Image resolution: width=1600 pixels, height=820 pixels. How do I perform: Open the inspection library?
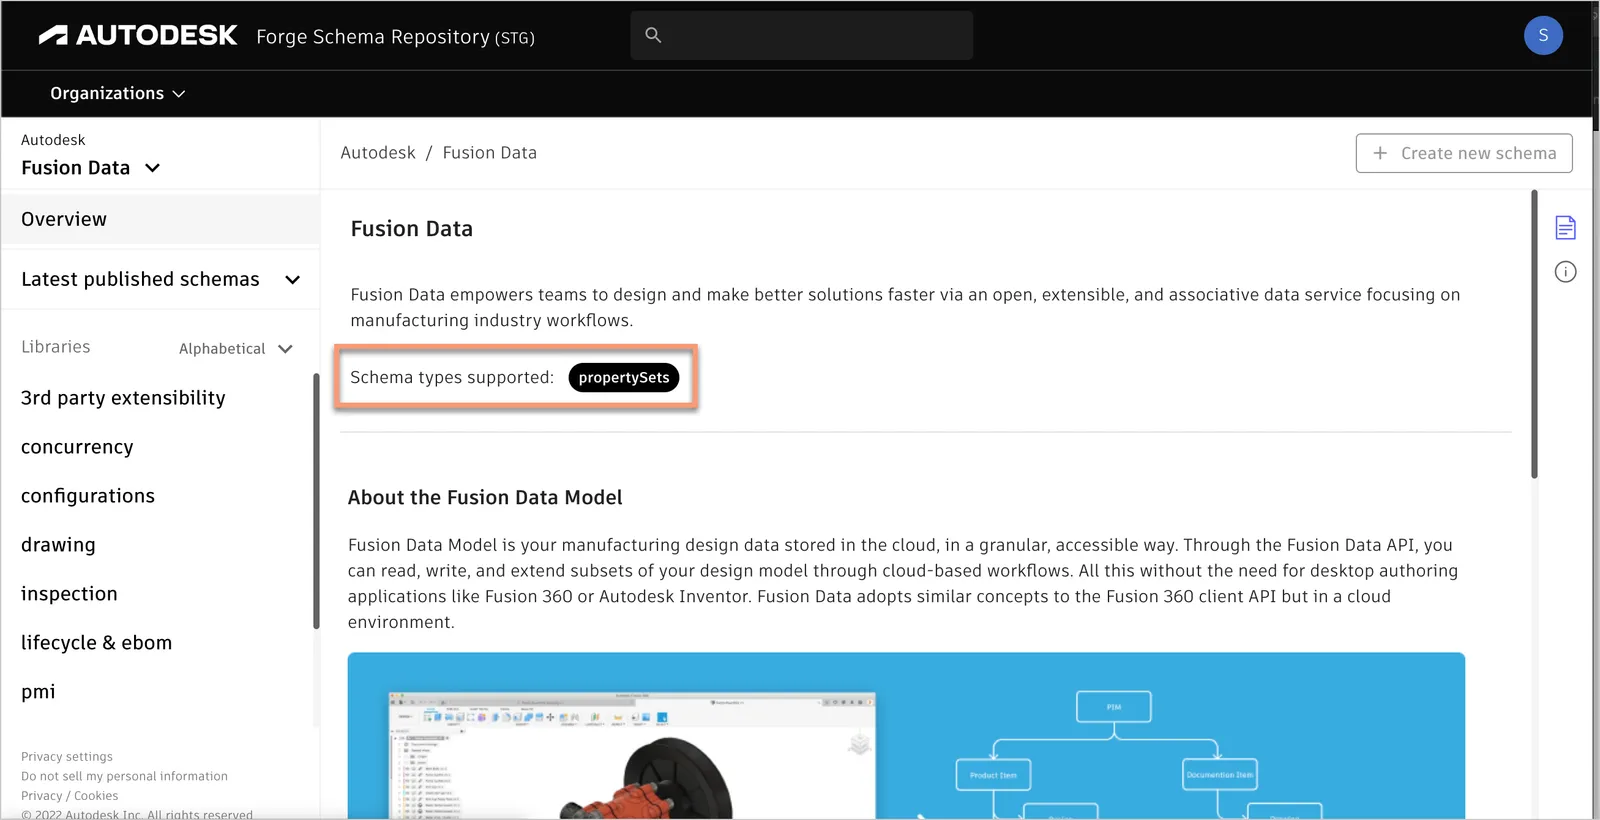pos(69,594)
